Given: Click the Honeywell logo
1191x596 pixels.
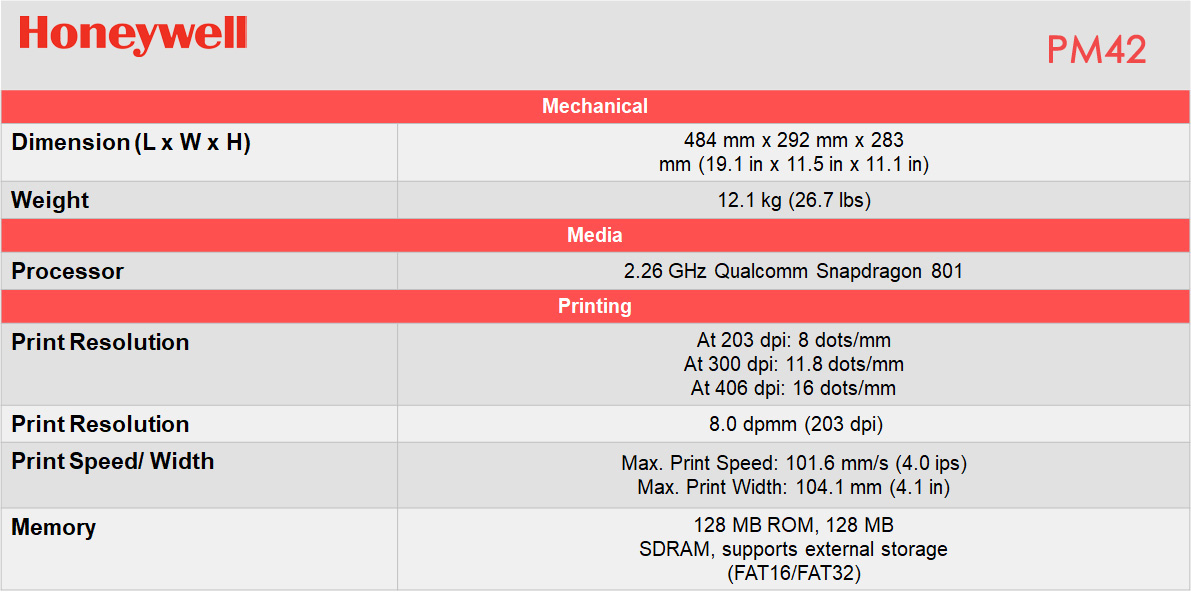Looking at the screenshot, I should (x=133, y=35).
